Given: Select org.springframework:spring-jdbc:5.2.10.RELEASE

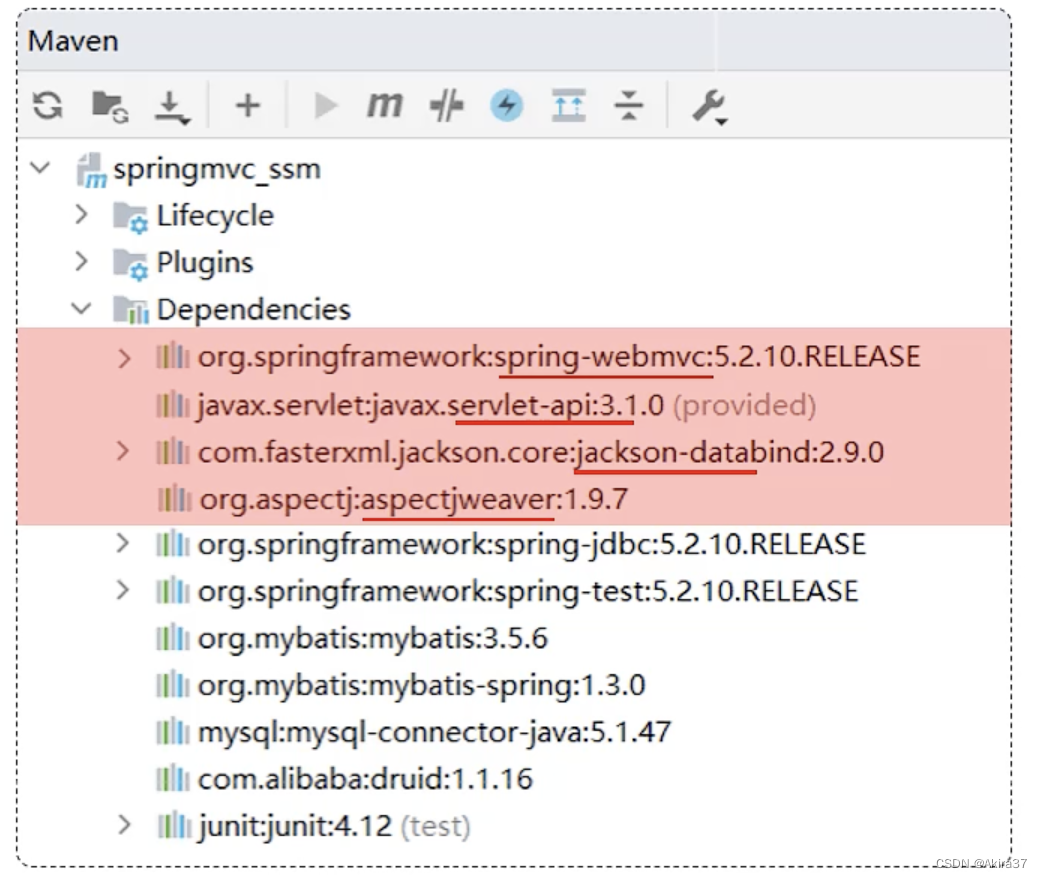Looking at the screenshot, I should click(x=532, y=544).
